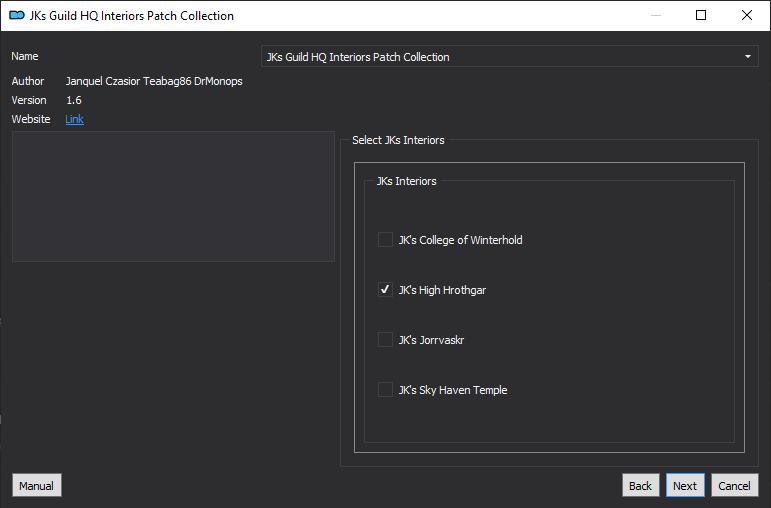Click the JK's Jorrvaskr label text
This screenshot has width=771, height=508.
click(x=431, y=340)
